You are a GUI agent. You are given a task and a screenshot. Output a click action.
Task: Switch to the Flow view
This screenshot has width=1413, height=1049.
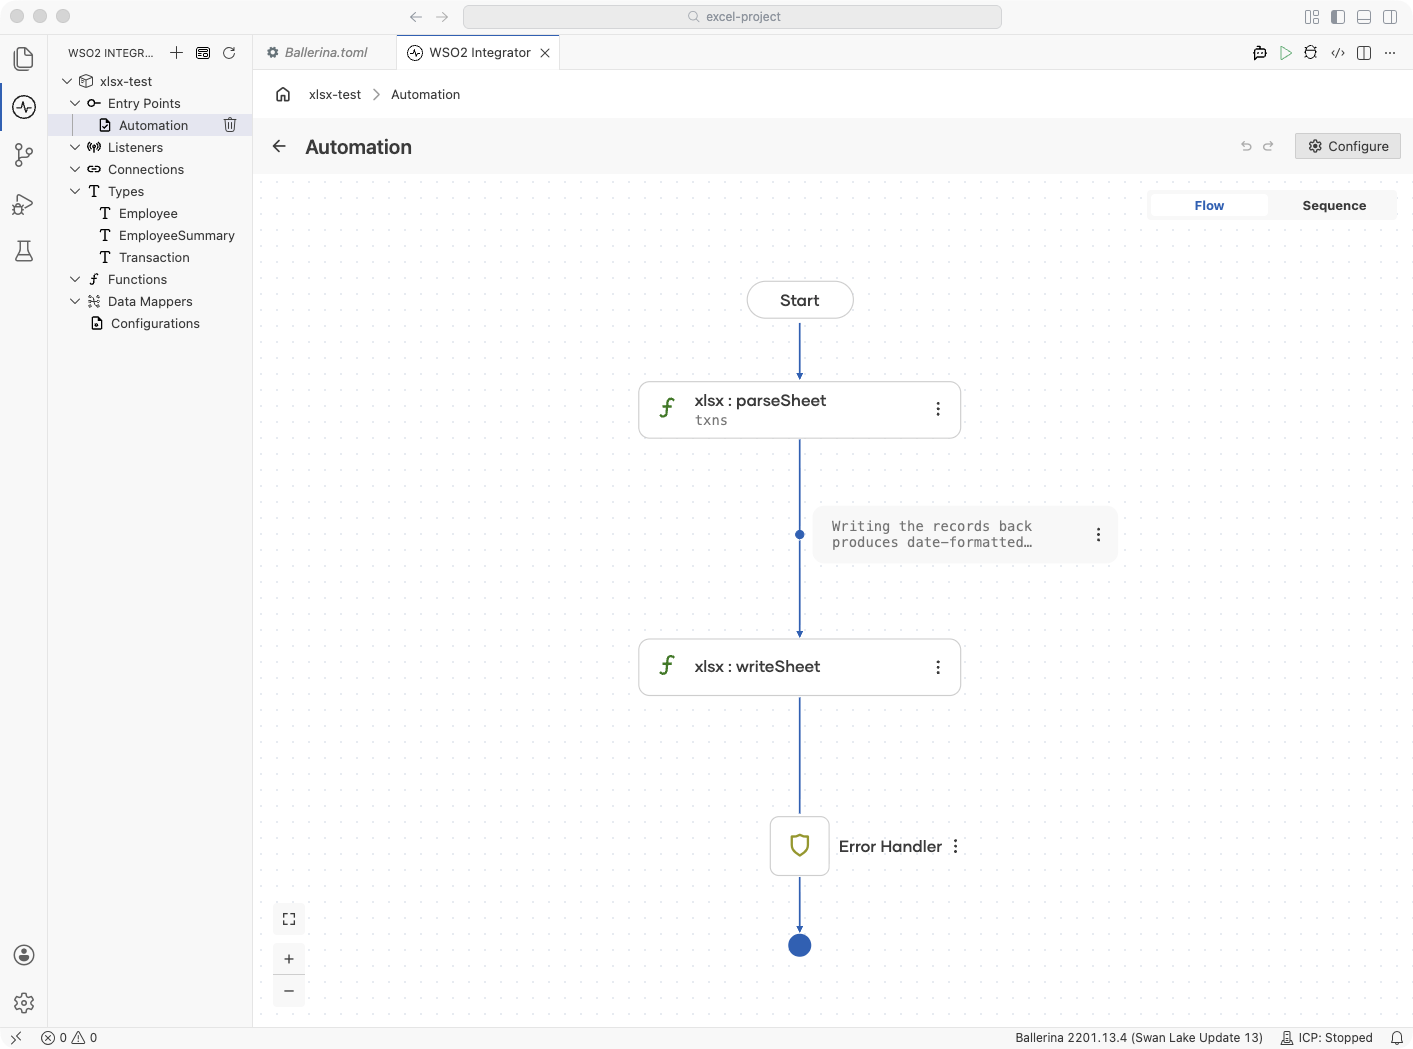pyautogui.click(x=1209, y=206)
